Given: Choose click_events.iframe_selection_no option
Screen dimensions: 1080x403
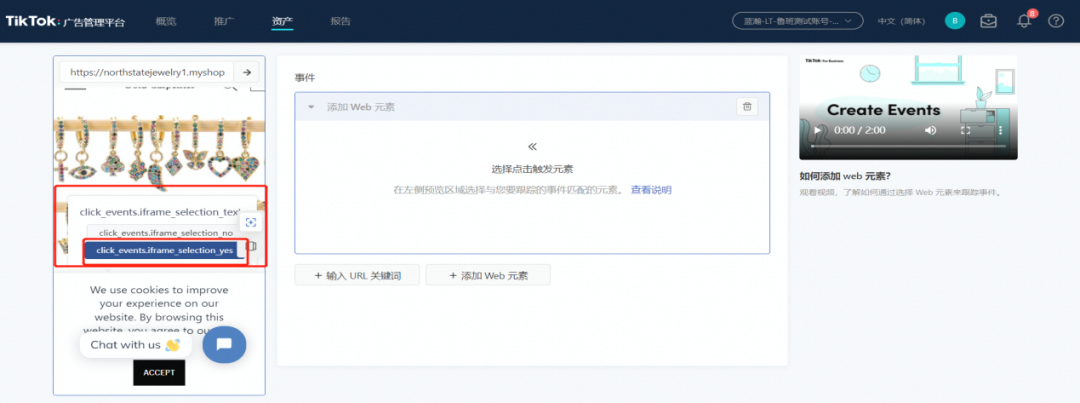Looking at the screenshot, I should 165,233.
